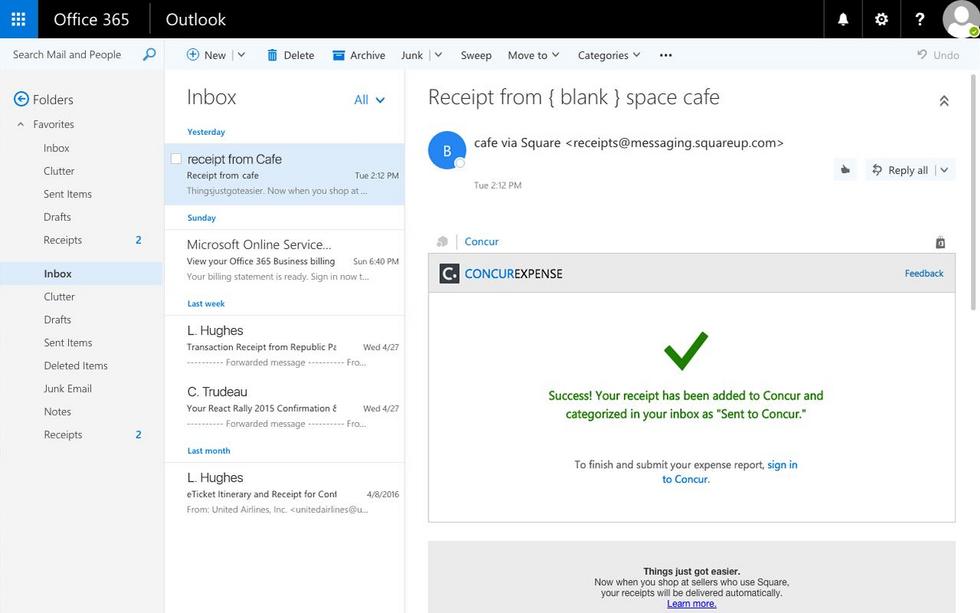This screenshot has width=980, height=613.
Task: Click the Reply all button
Action: pos(901,170)
